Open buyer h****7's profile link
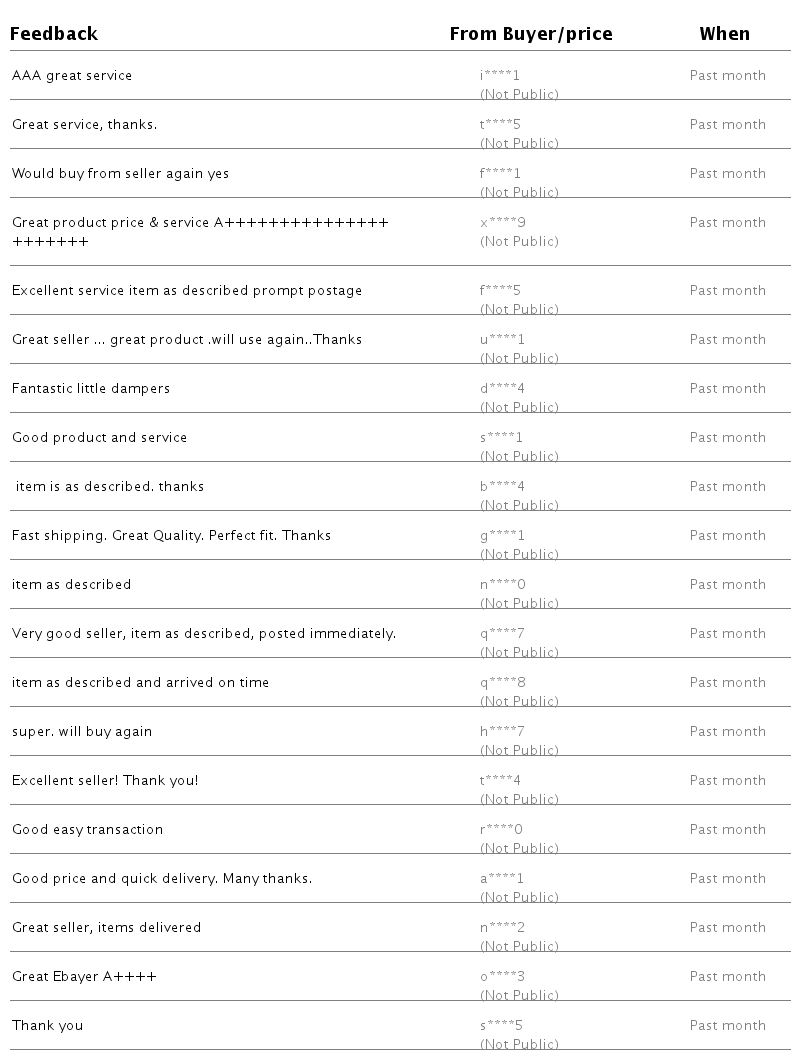The width and height of the screenshot is (800, 1050). [x=502, y=732]
